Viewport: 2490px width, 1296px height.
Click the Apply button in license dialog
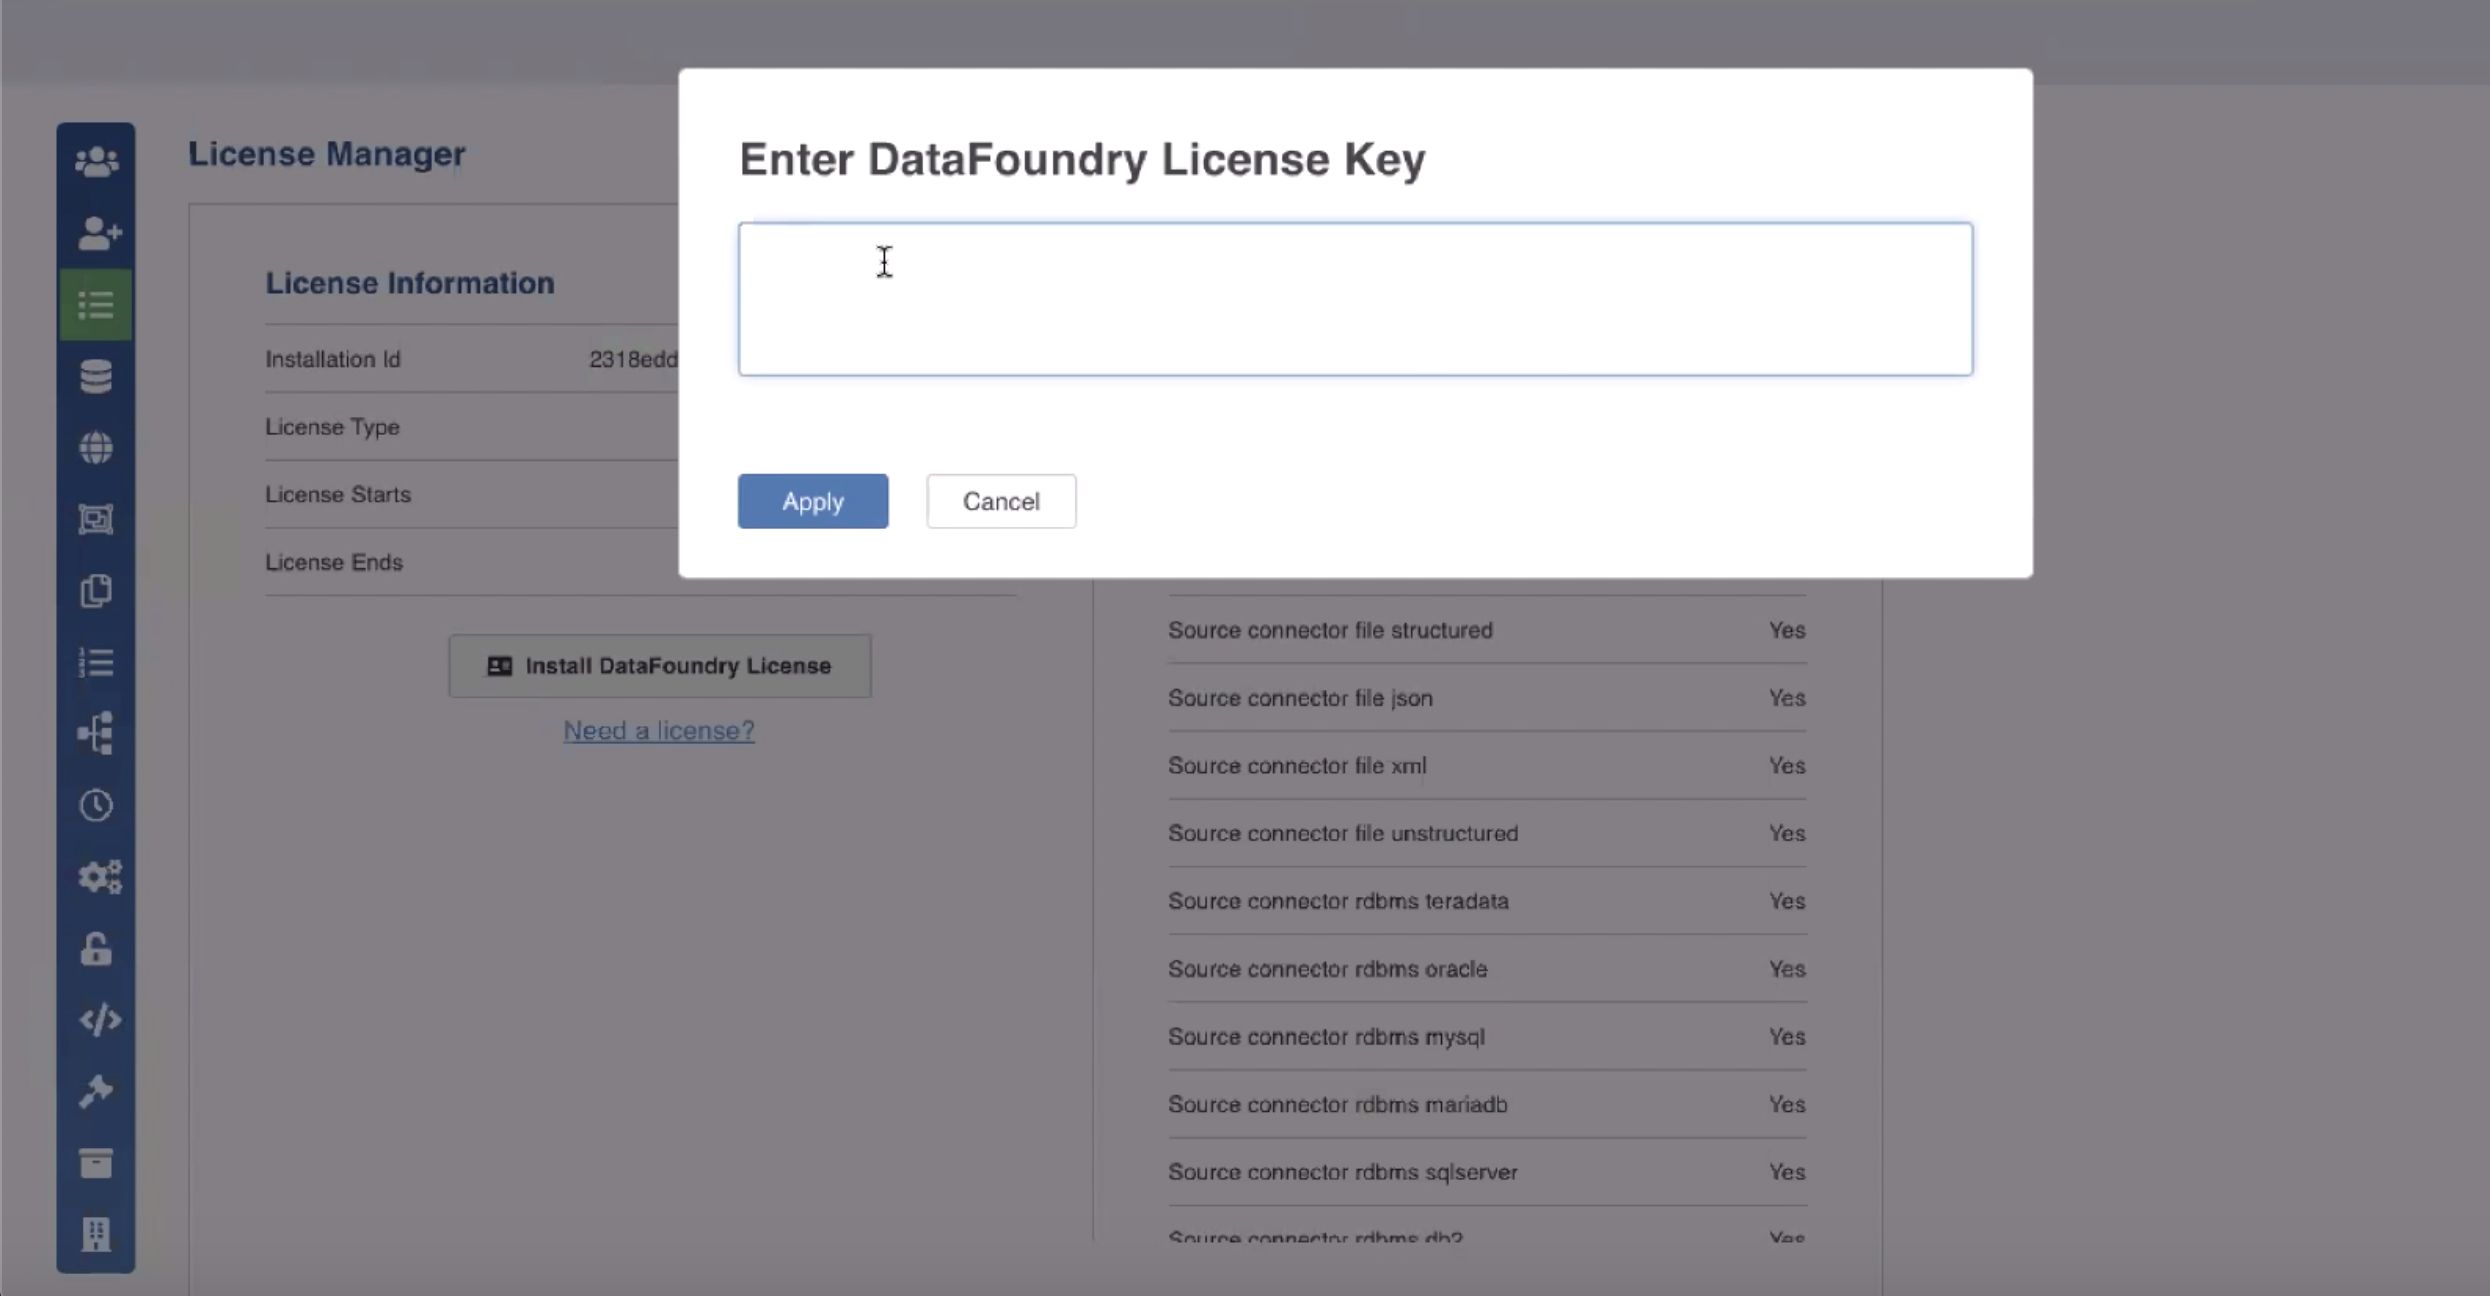tap(813, 501)
